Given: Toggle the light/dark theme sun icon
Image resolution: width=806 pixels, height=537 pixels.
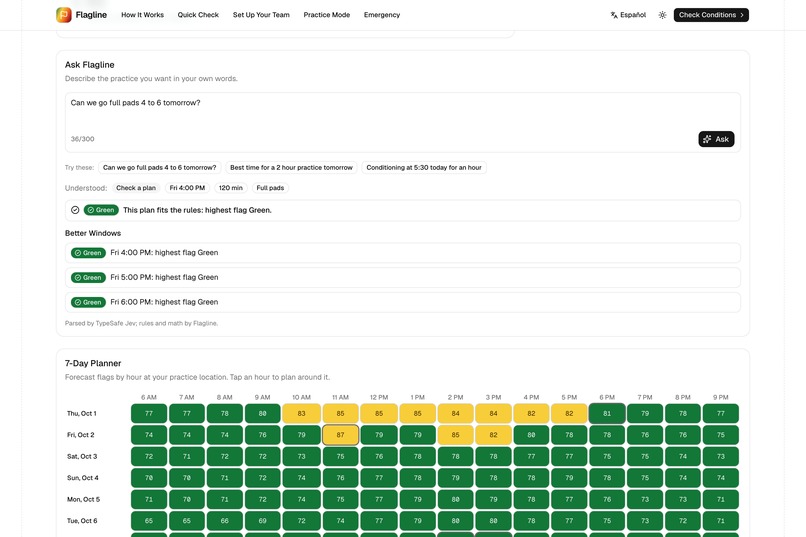Looking at the screenshot, I should click(662, 15).
